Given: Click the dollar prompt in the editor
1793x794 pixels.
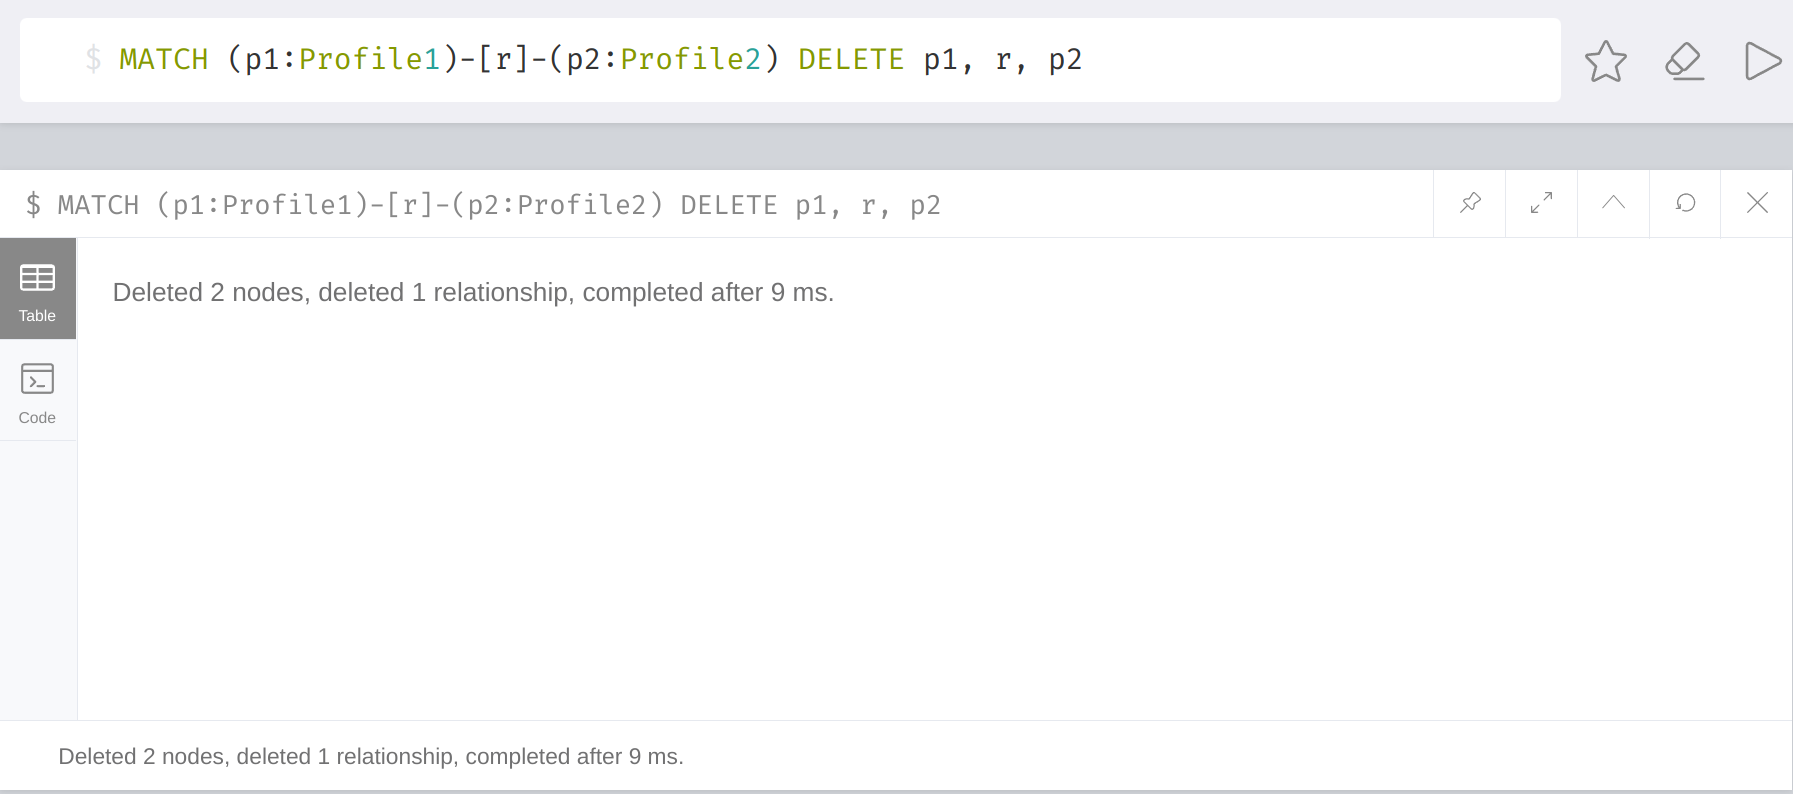Looking at the screenshot, I should [93, 60].
